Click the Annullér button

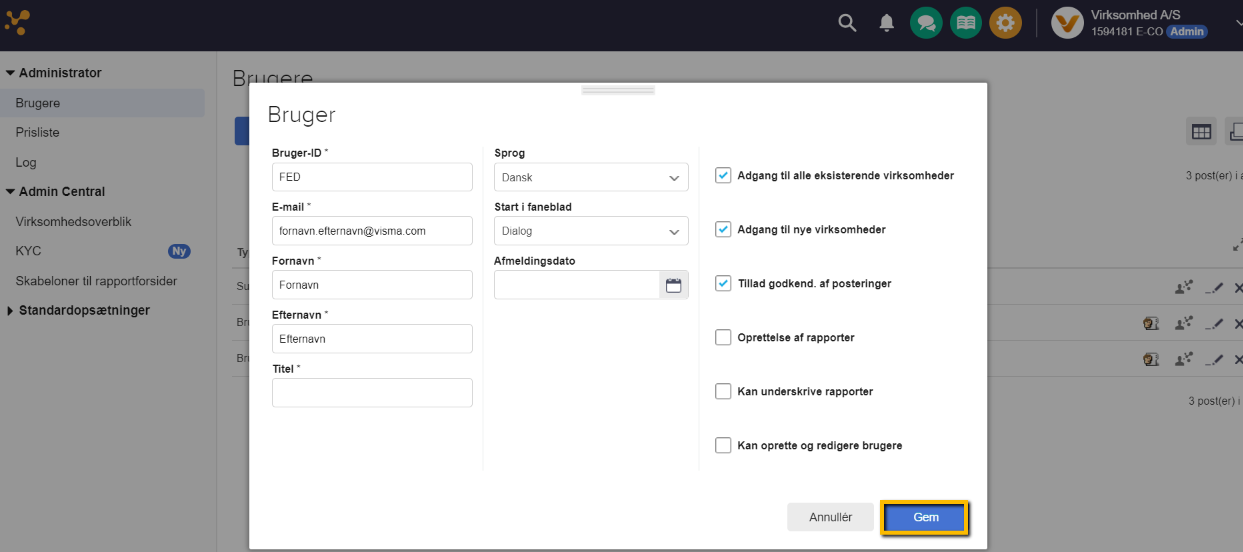pyautogui.click(x=830, y=517)
